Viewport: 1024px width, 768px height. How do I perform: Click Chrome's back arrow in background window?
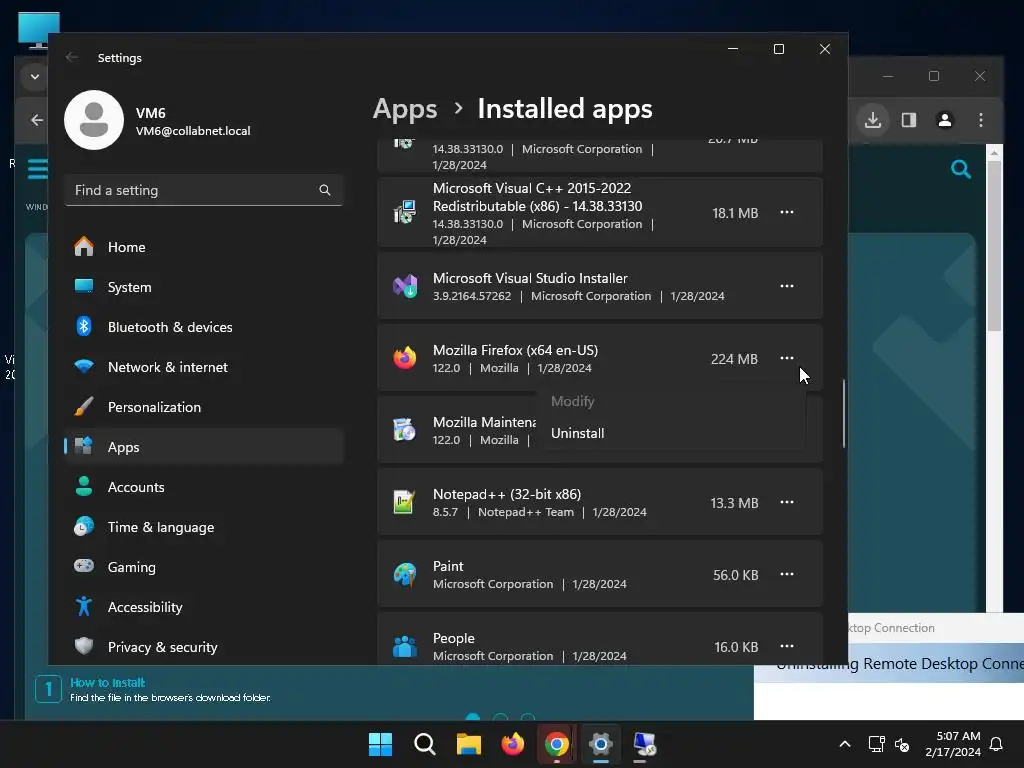(x=37, y=120)
